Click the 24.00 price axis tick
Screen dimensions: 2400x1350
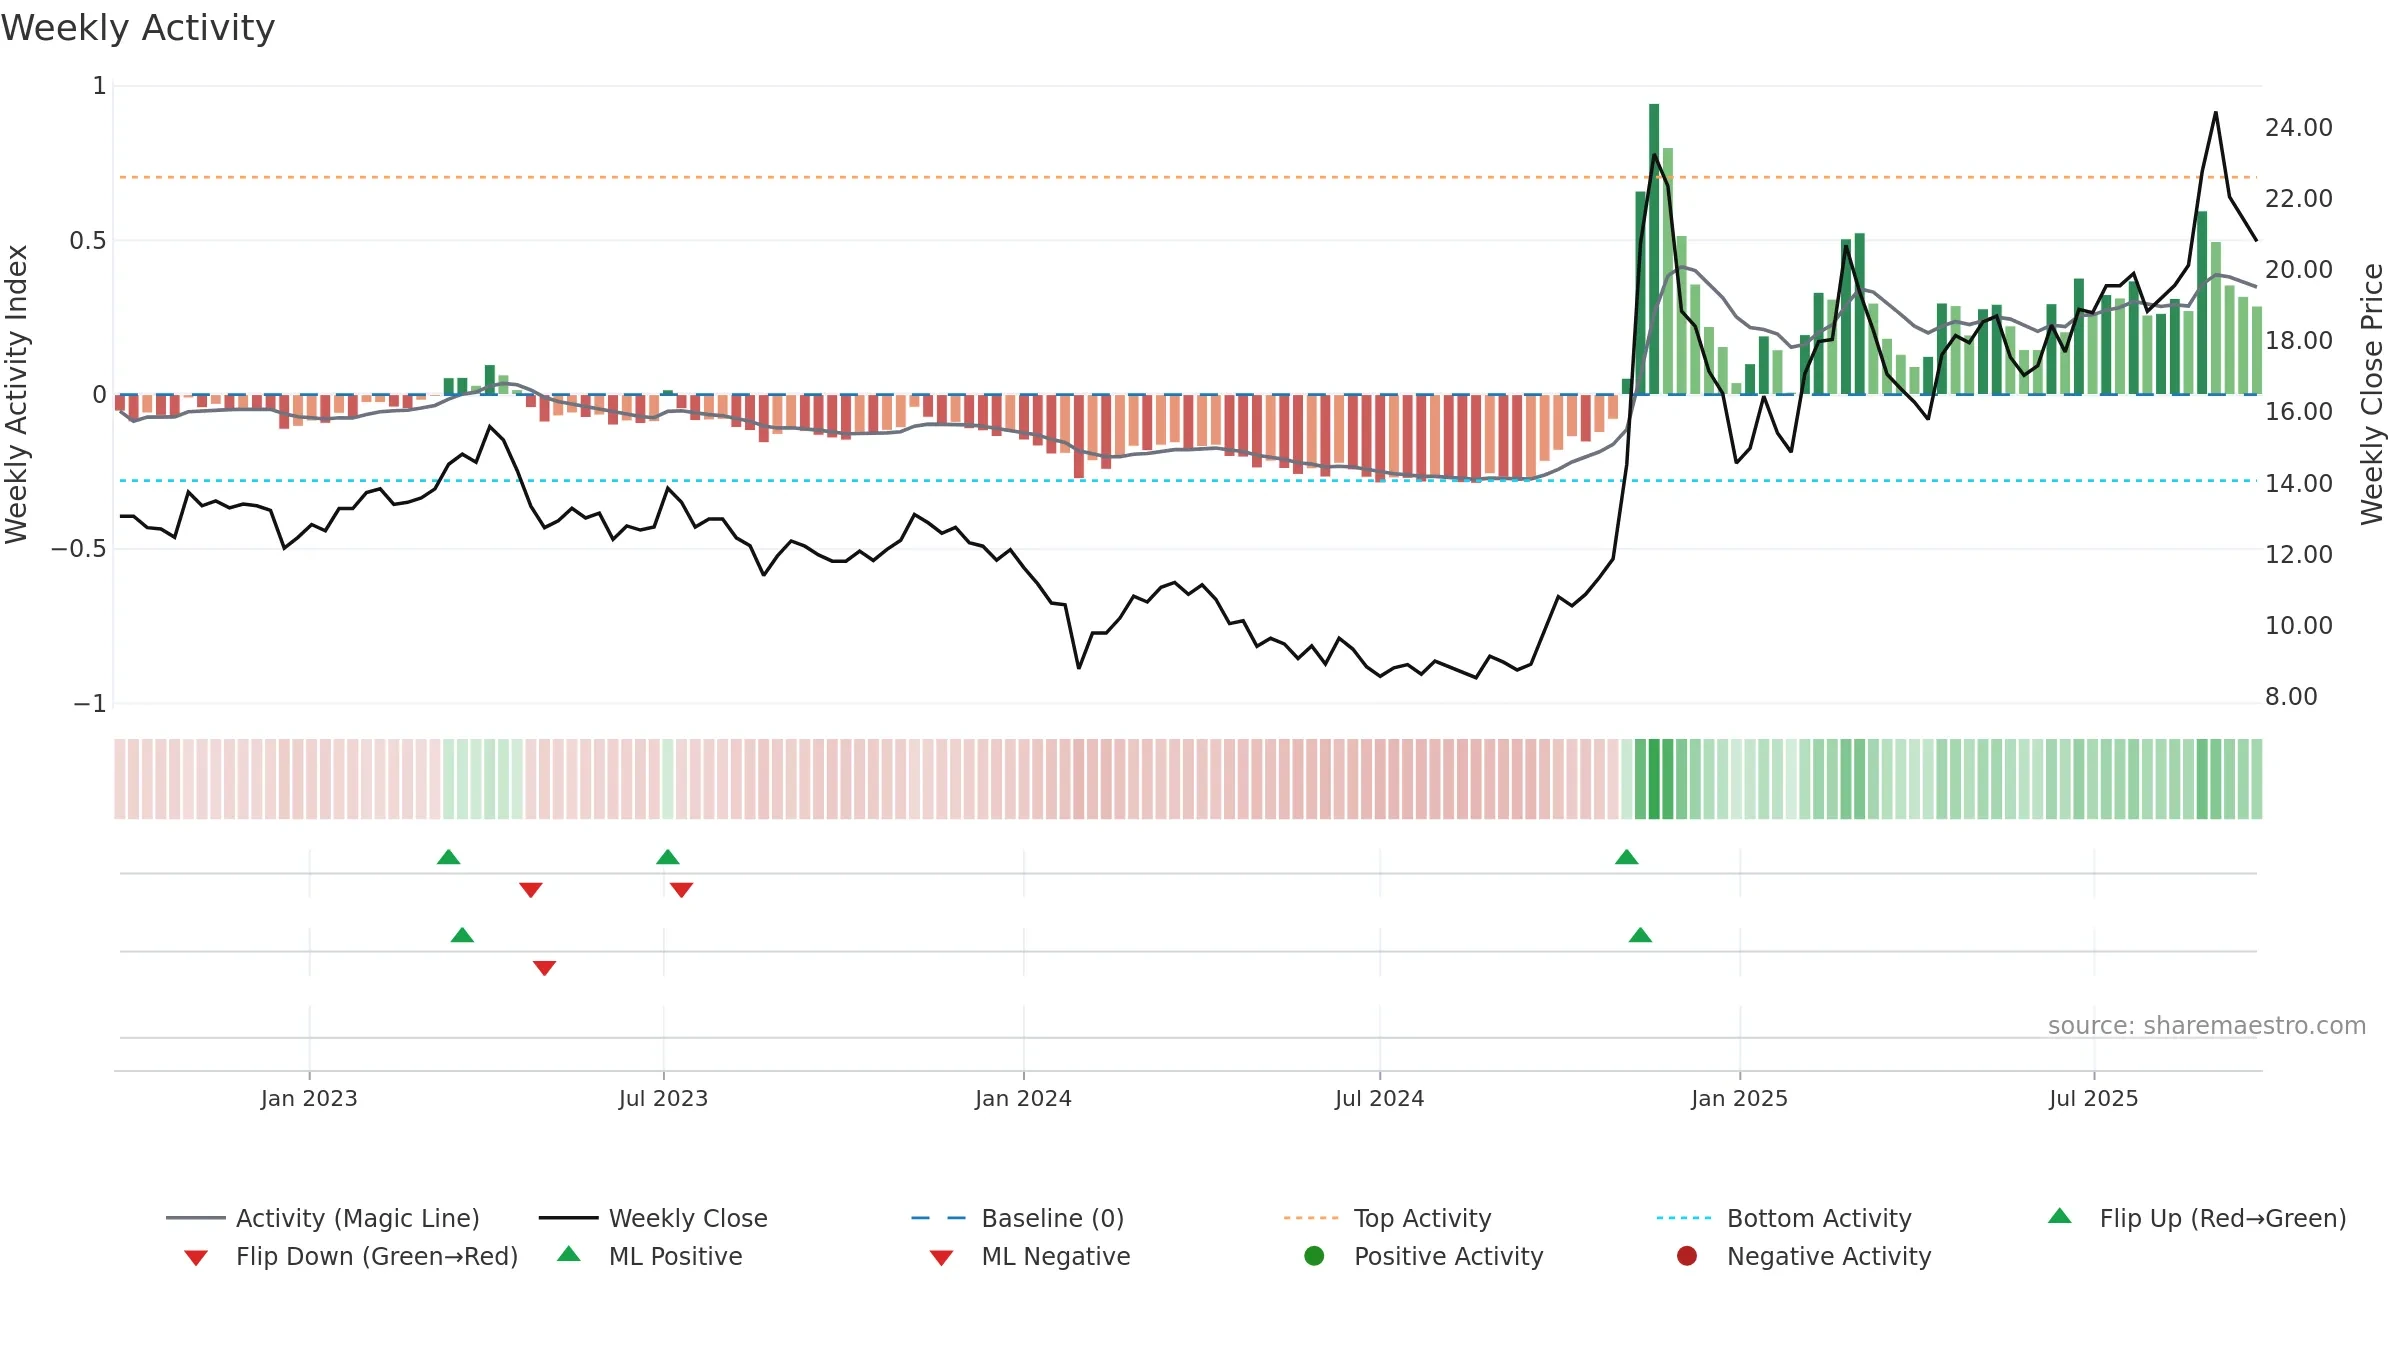pyautogui.click(x=2298, y=127)
